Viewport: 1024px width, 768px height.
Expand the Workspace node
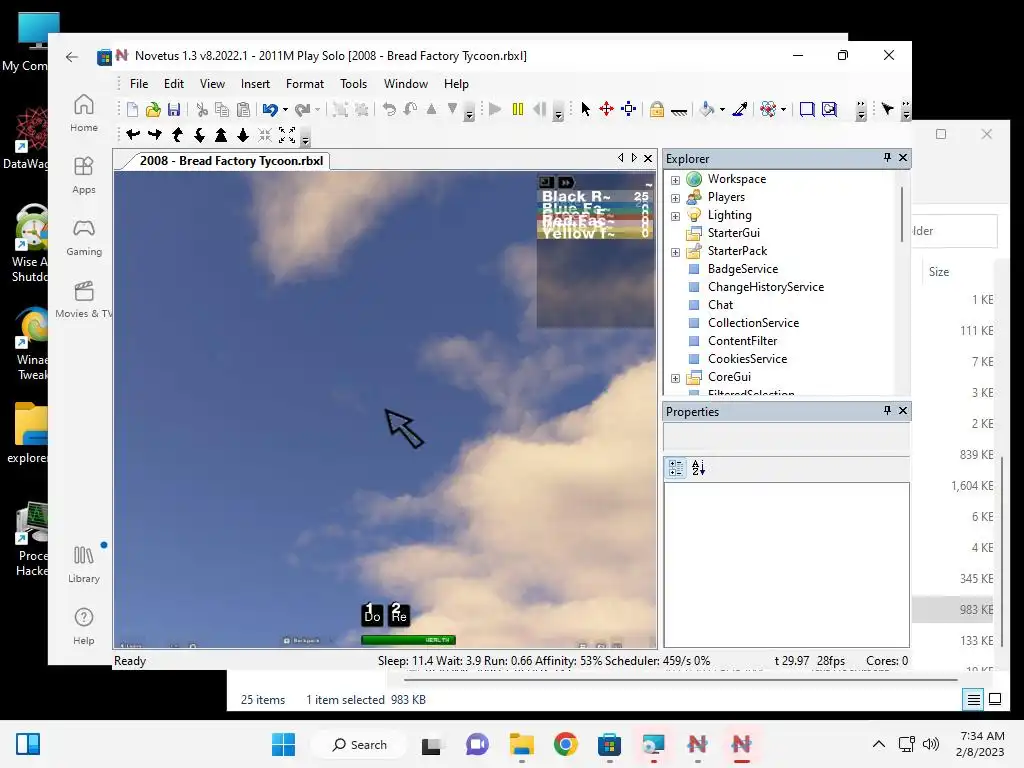pyautogui.click(x=675, y=180)
